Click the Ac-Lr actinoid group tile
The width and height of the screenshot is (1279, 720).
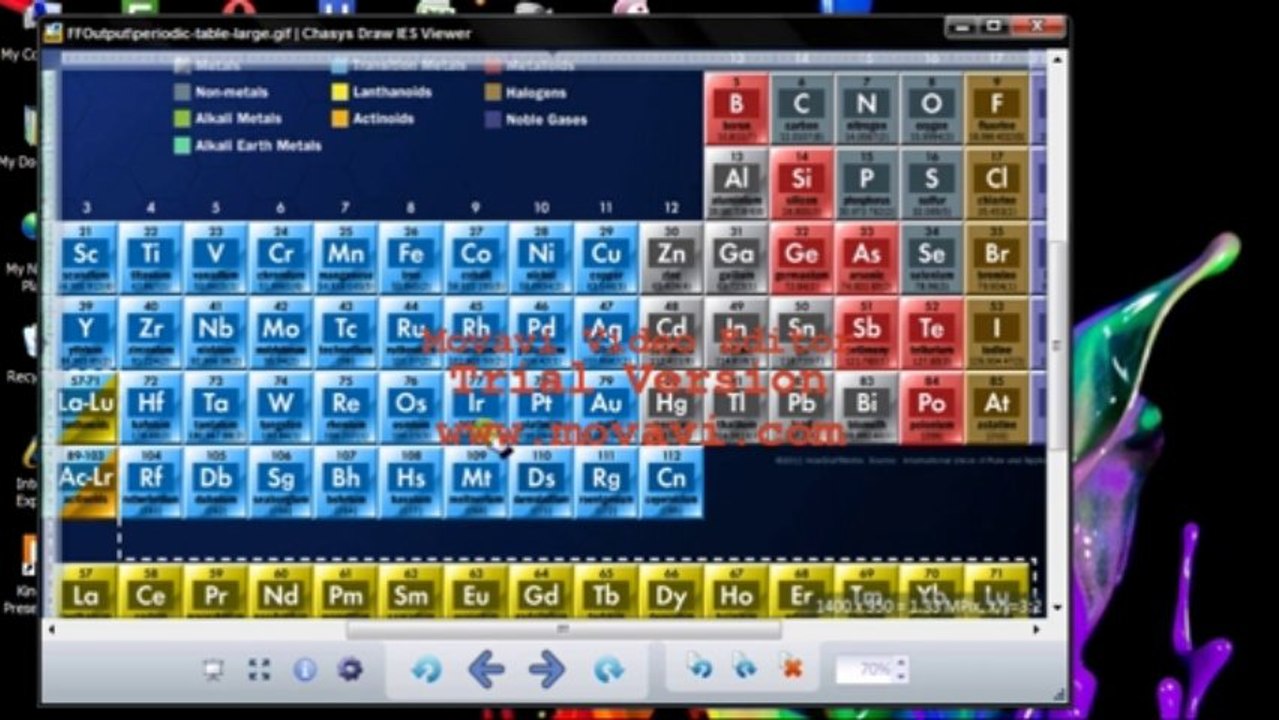pyautogui.click(x=86, y=483)
